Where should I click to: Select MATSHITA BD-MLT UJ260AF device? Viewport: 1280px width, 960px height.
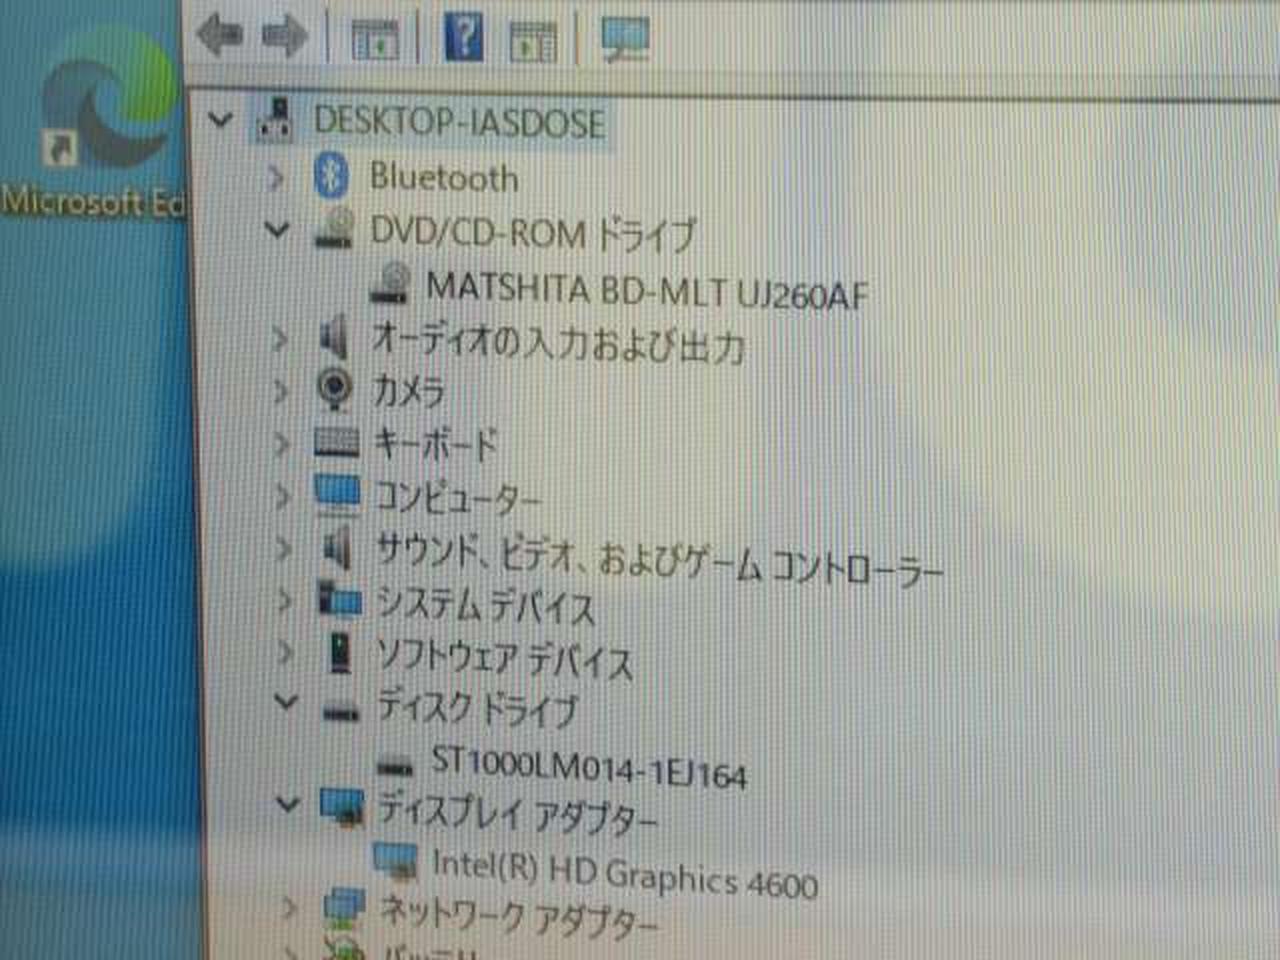coord(646,291)
